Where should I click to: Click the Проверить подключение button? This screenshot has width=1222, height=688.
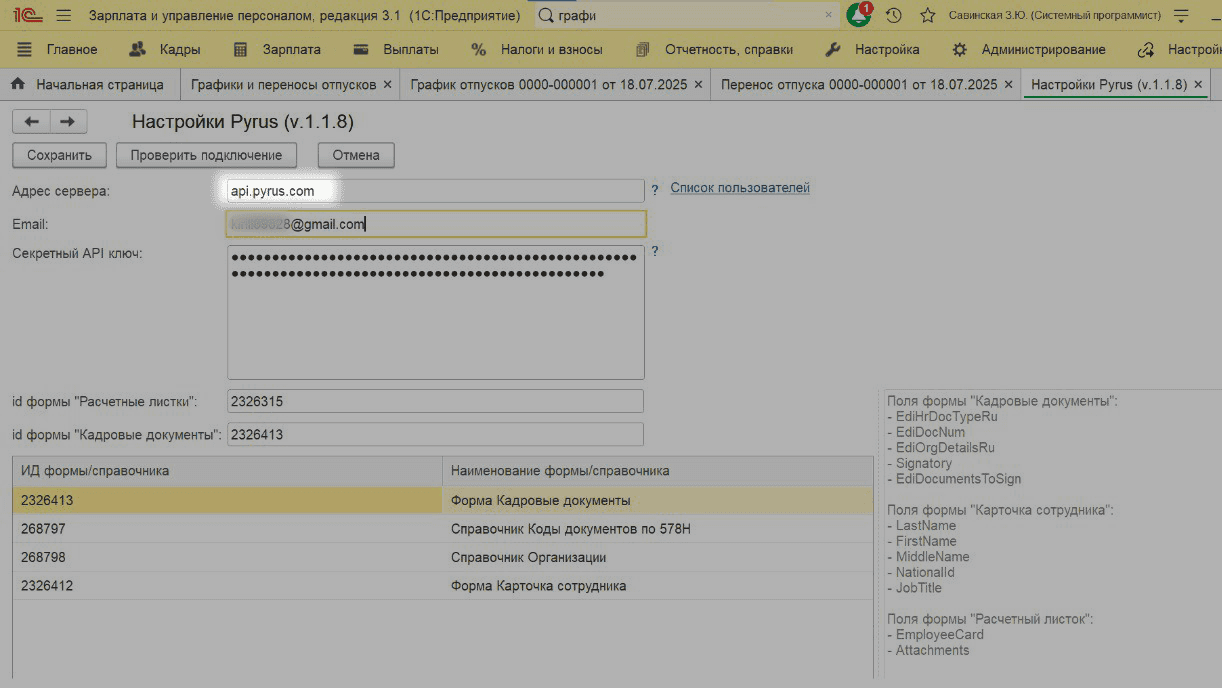click(x=206, y=155)
